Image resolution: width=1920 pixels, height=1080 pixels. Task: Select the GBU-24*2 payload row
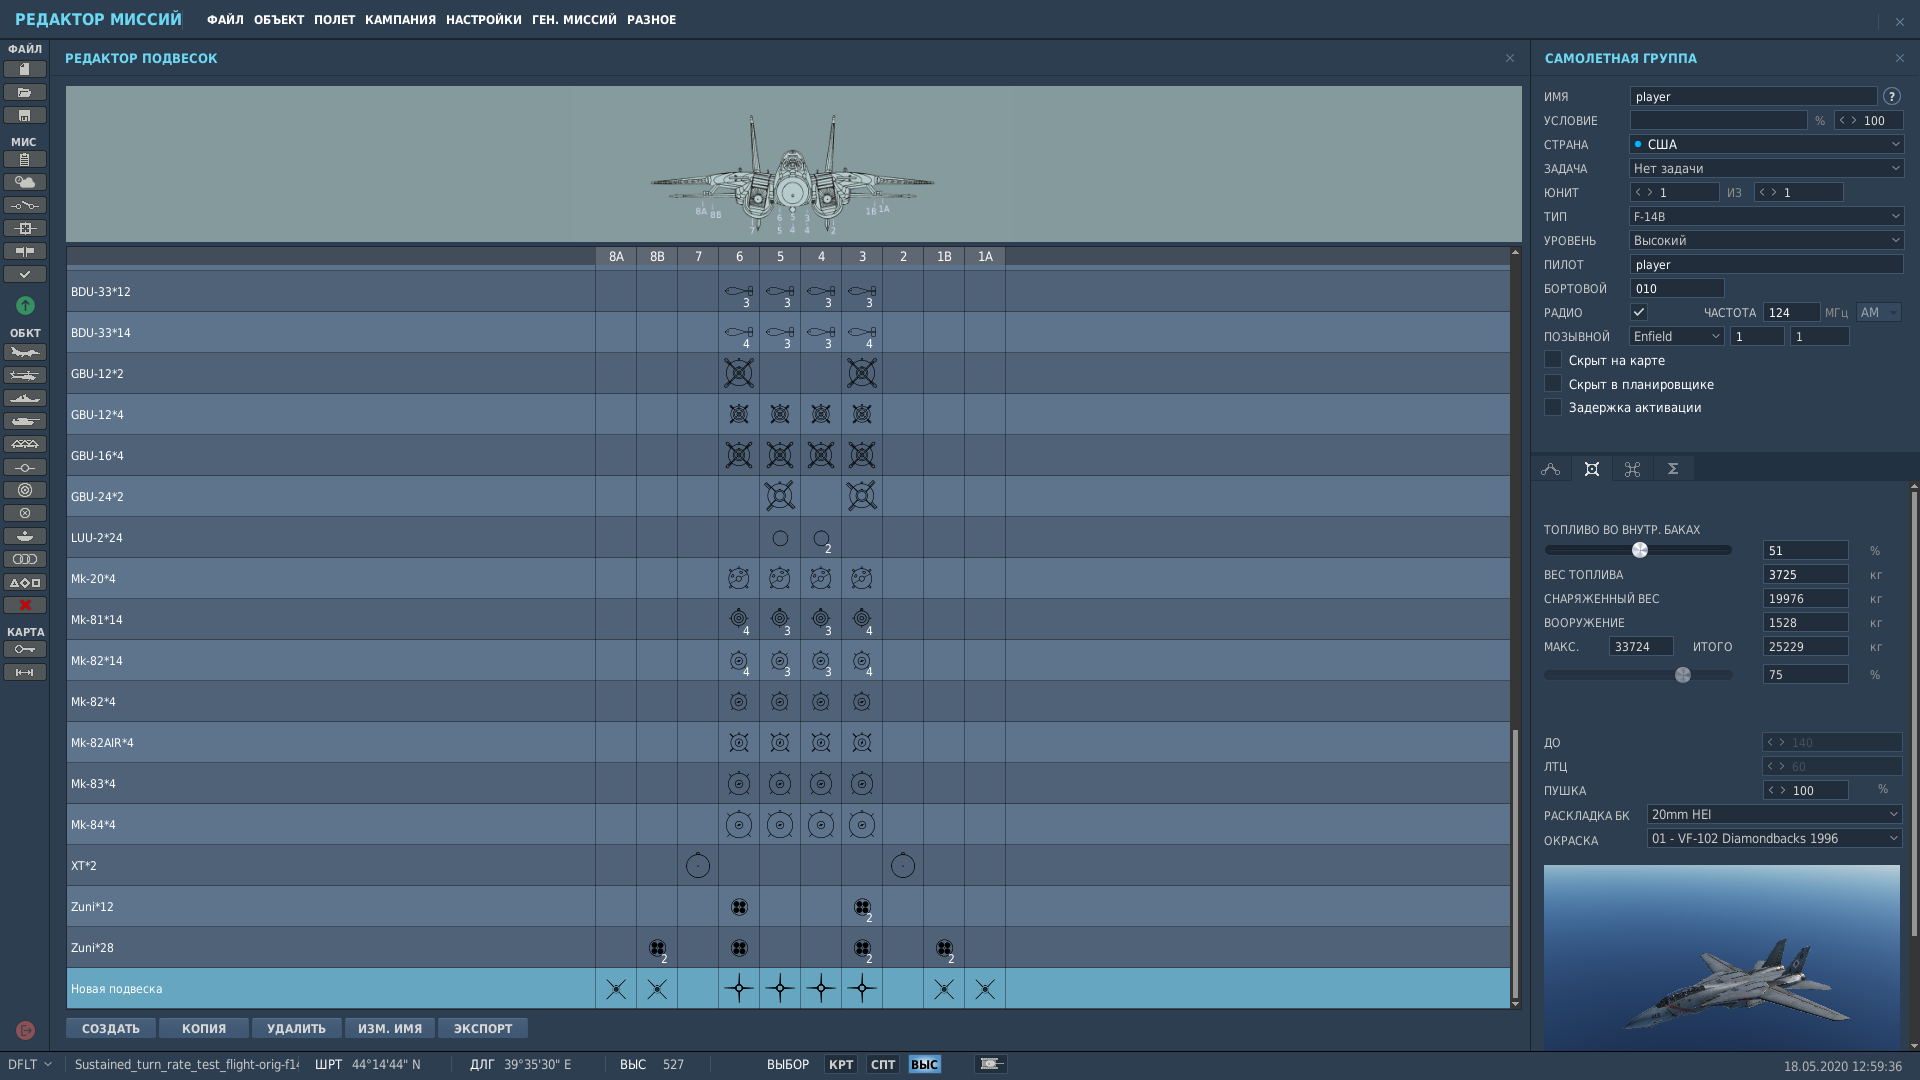[788, 496]
